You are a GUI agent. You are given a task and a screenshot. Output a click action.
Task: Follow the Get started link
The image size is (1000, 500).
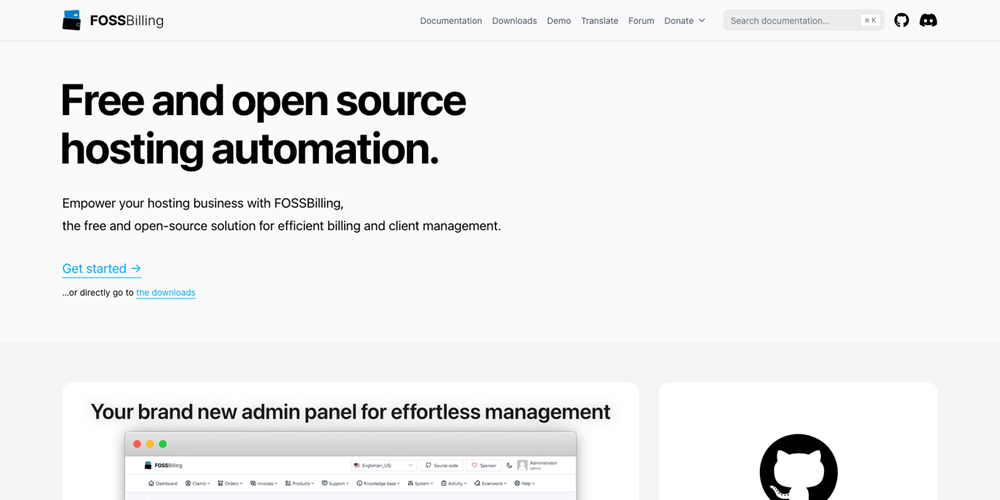click(101, 268)
